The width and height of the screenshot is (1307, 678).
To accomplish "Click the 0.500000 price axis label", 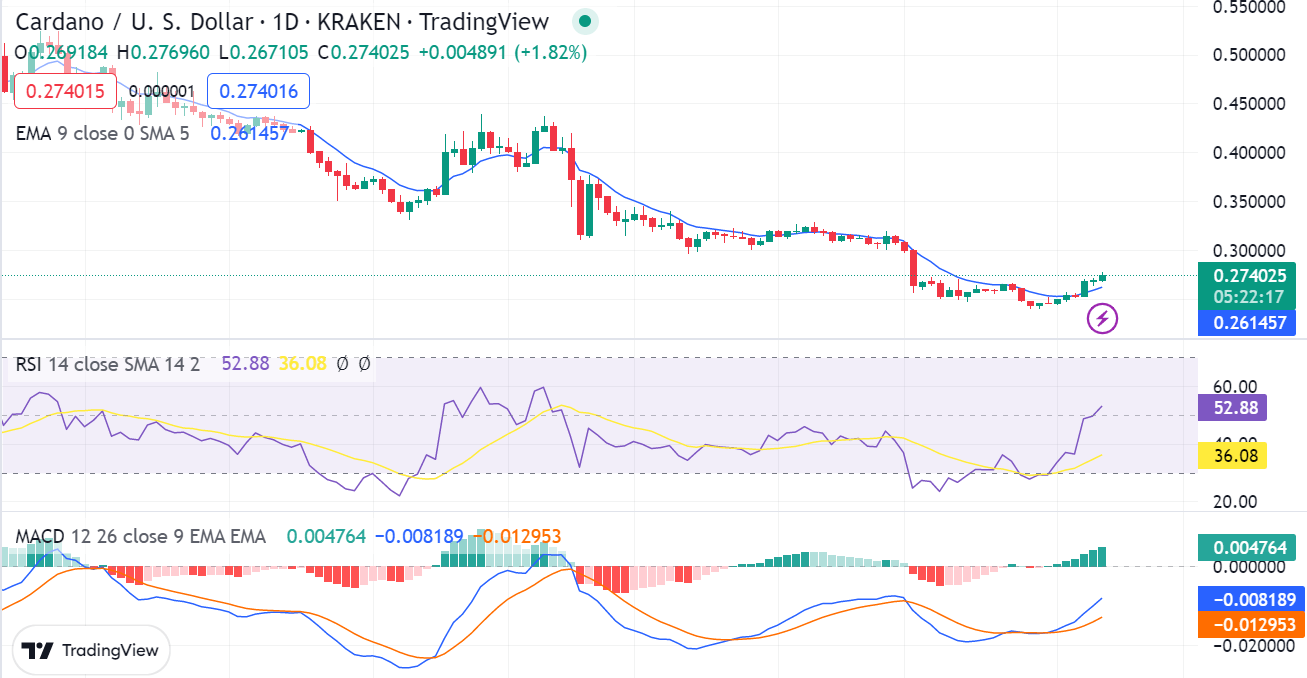I will point(1251,54).
